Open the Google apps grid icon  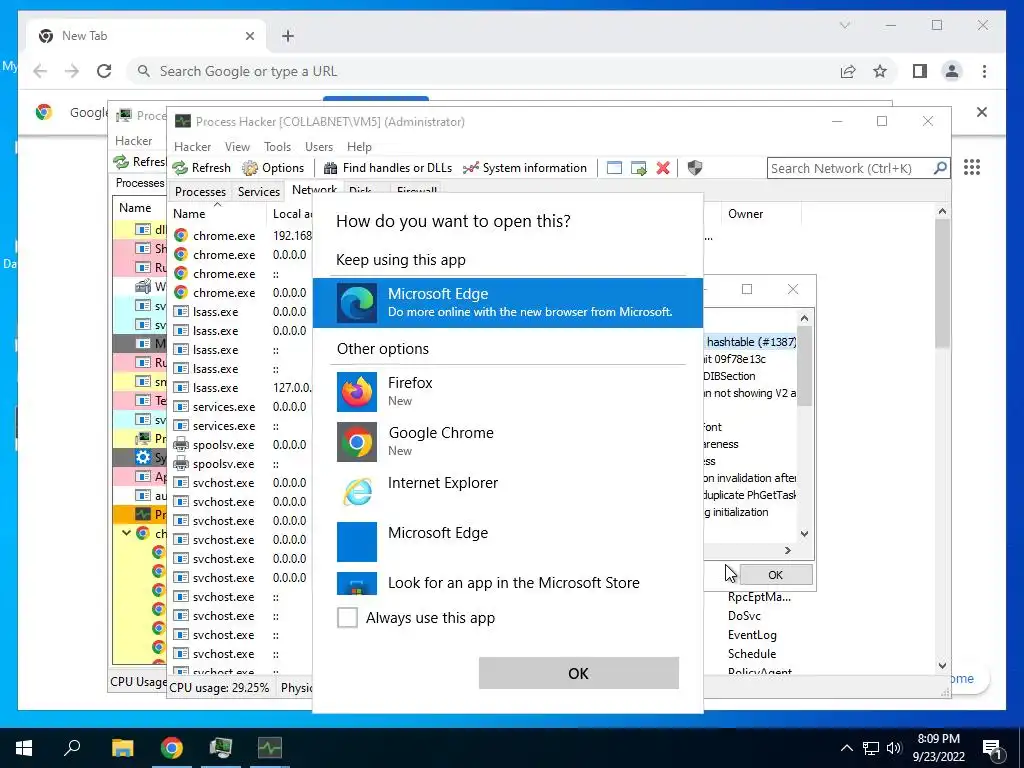(x=972, y=167)
